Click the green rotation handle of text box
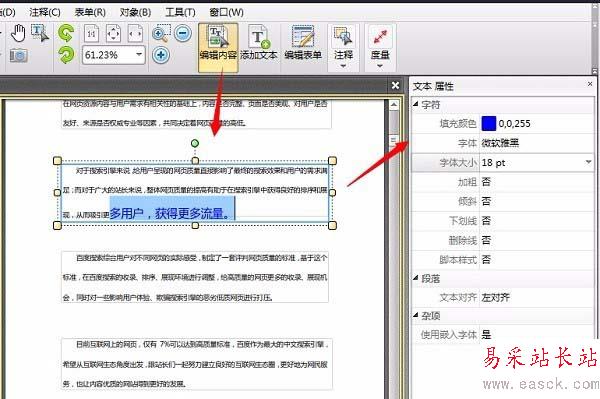 click(195, 143)
